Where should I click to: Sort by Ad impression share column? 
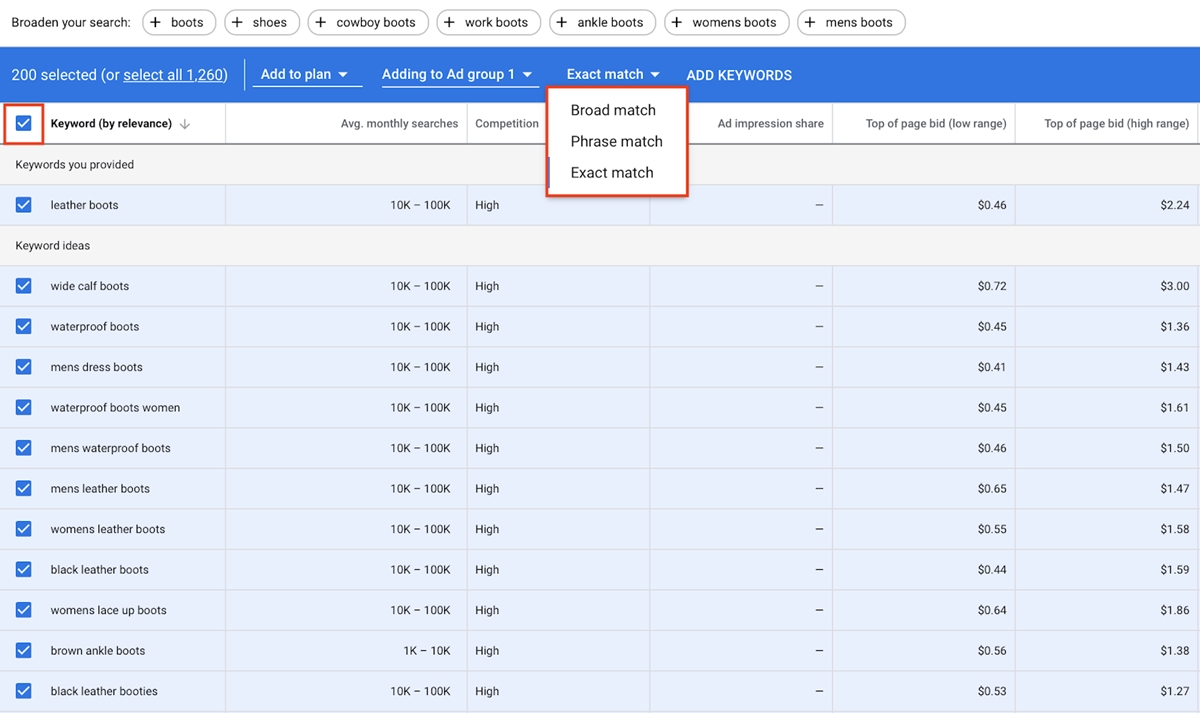770,124
